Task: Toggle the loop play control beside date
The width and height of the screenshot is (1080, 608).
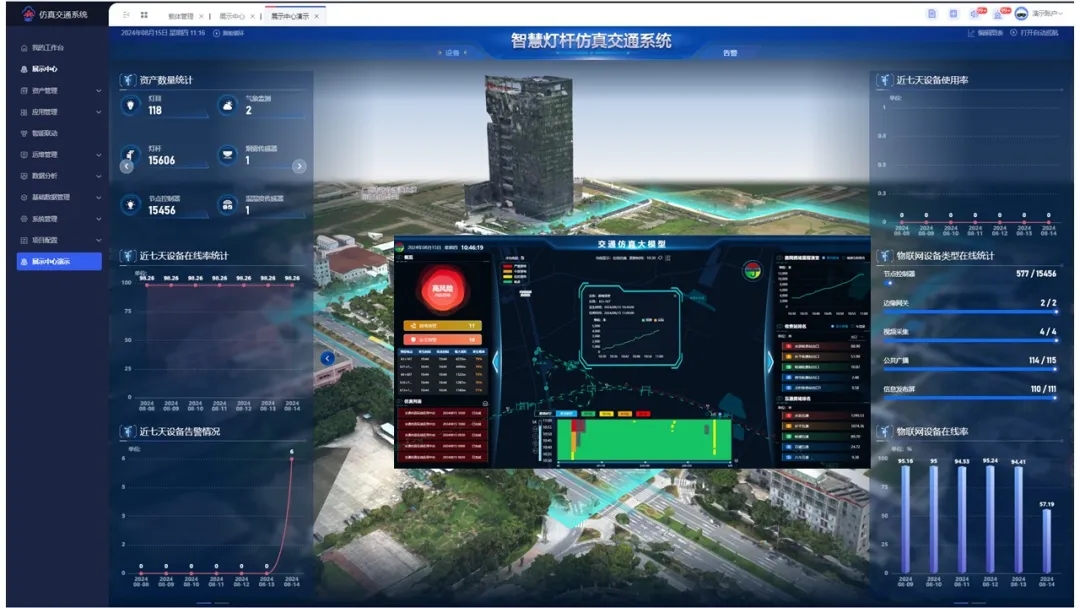Action: (230, 33)
